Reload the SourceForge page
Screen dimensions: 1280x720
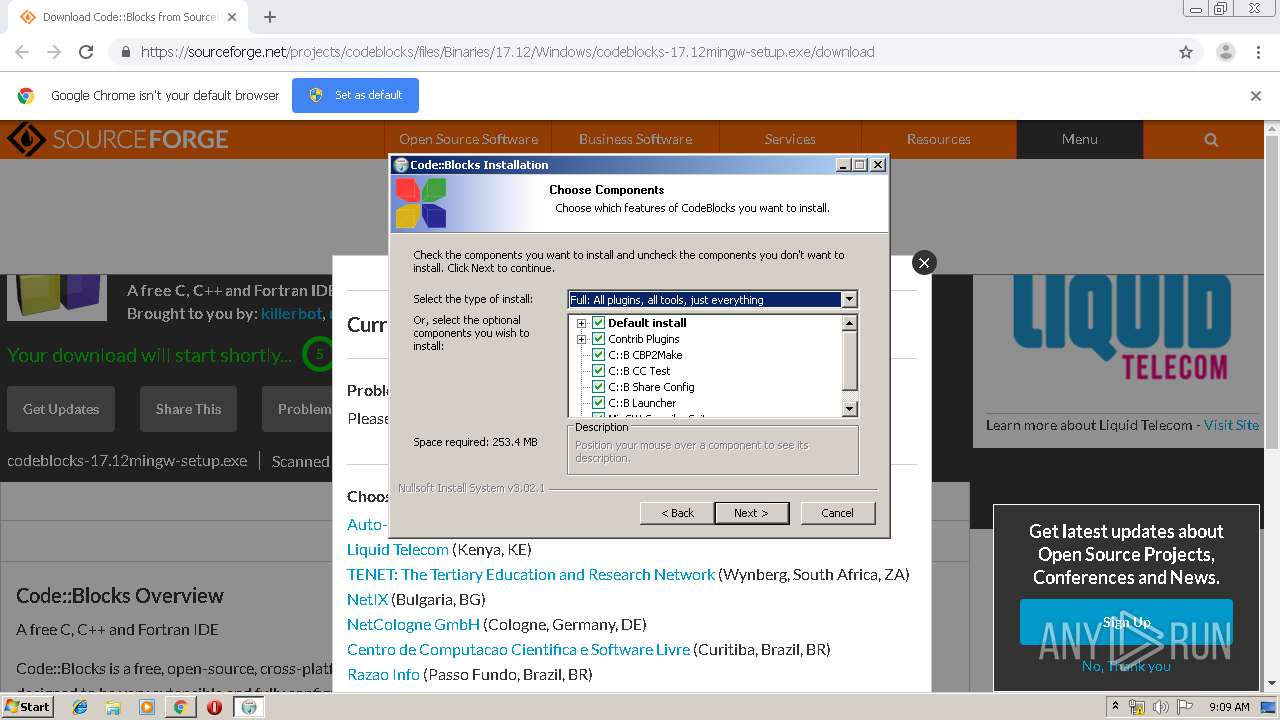(86, 52)
